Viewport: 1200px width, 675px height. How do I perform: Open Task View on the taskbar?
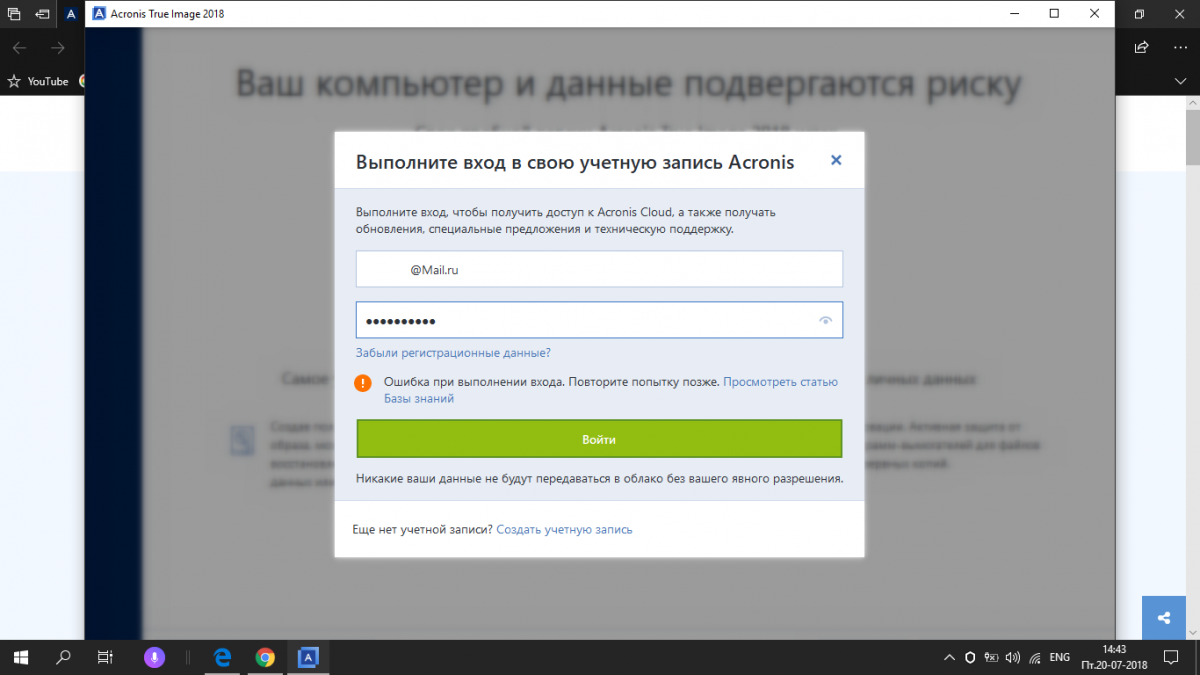tap(104, 657)
